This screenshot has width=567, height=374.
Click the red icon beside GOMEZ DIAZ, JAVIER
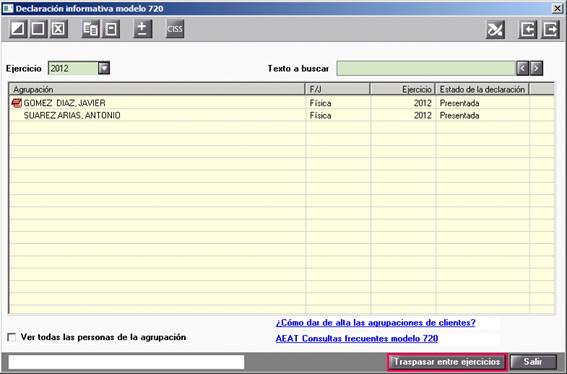tap(17, 103)
